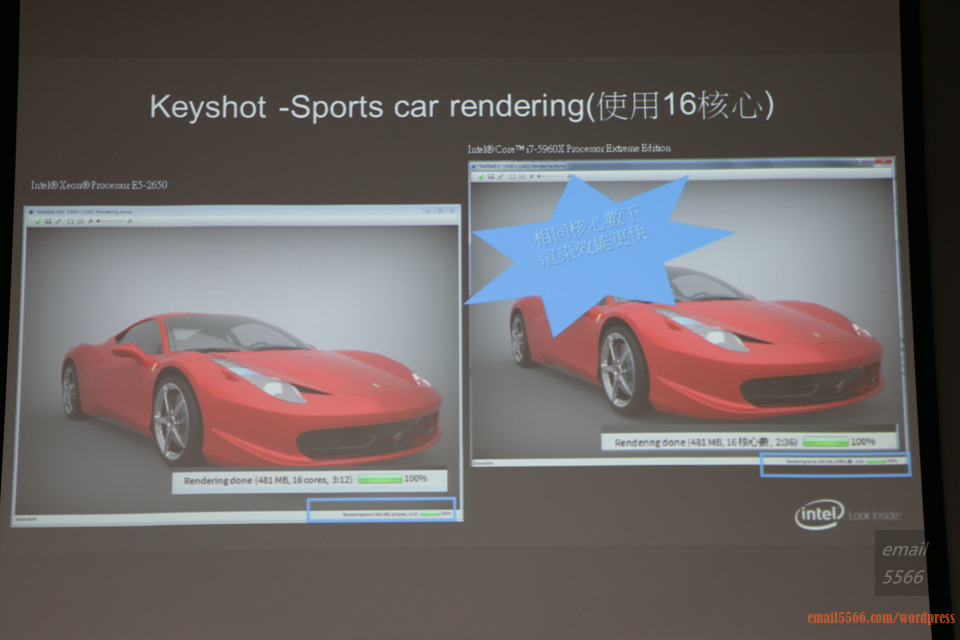
Task: Click "Intel® Core™ i7-5960X Processor Extreme Edition" label
Action: click(x=569, y=148)
